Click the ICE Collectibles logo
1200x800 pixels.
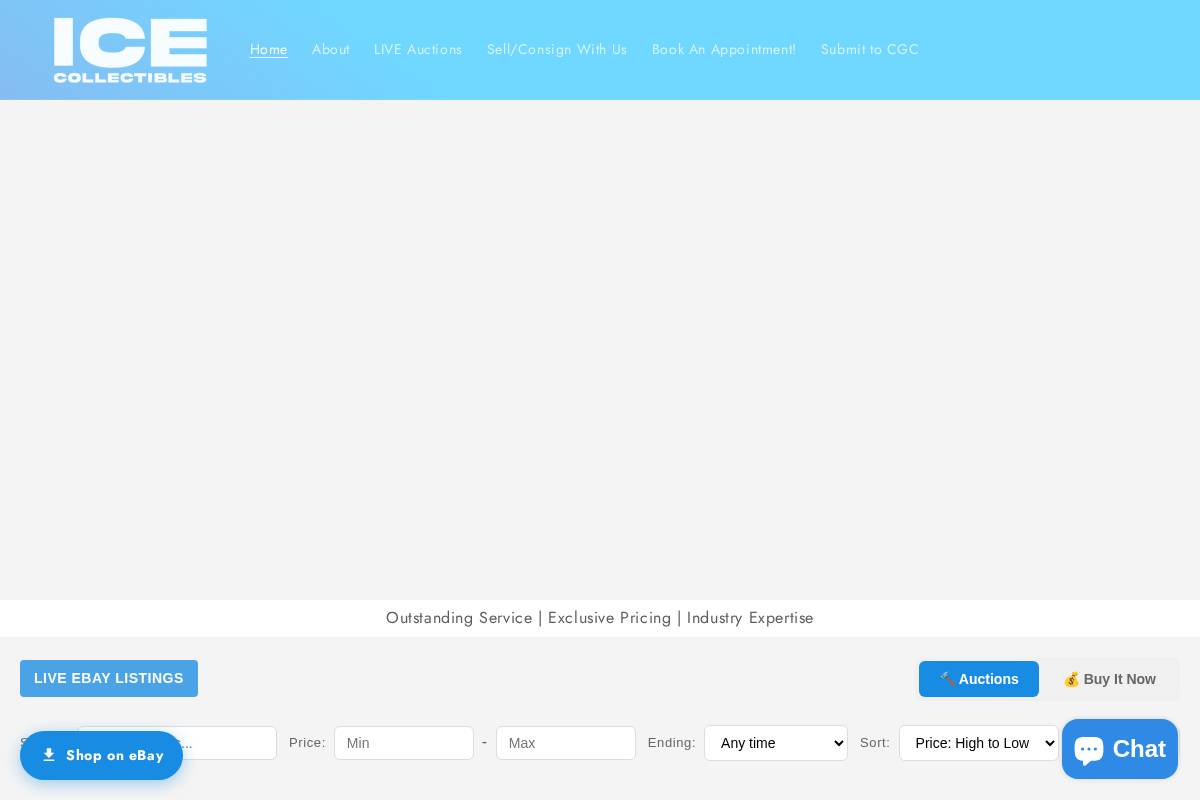[x=130, y=50]
